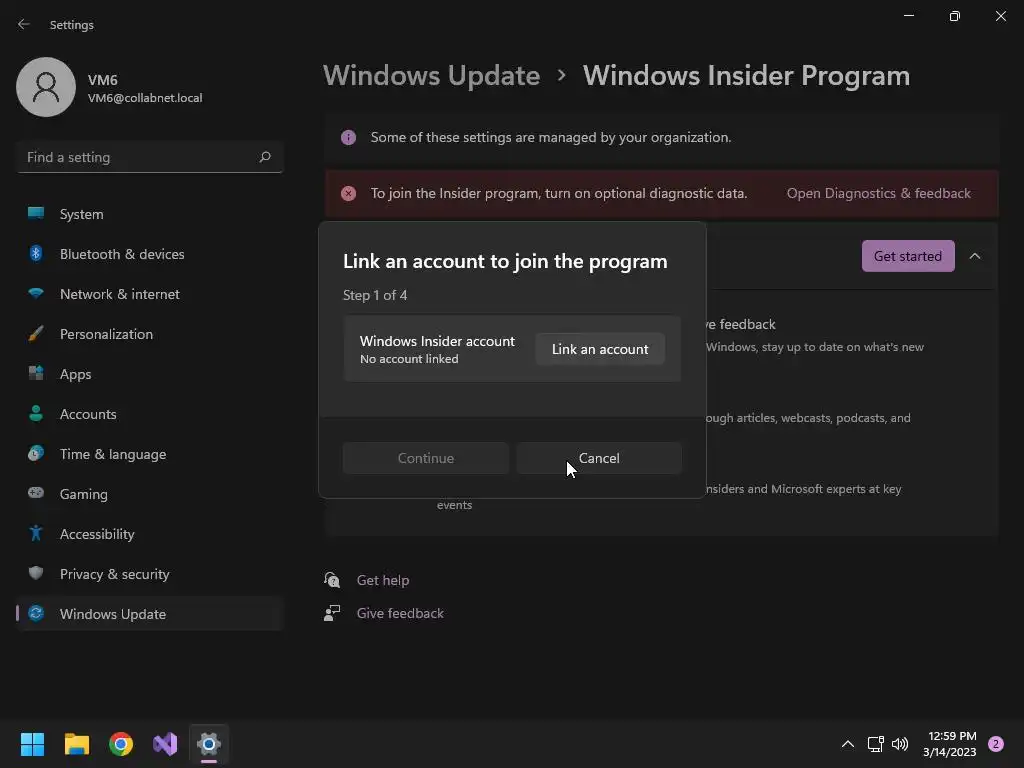
Task: Open File Explorer from the taskbar
Action: pos(76,744)
